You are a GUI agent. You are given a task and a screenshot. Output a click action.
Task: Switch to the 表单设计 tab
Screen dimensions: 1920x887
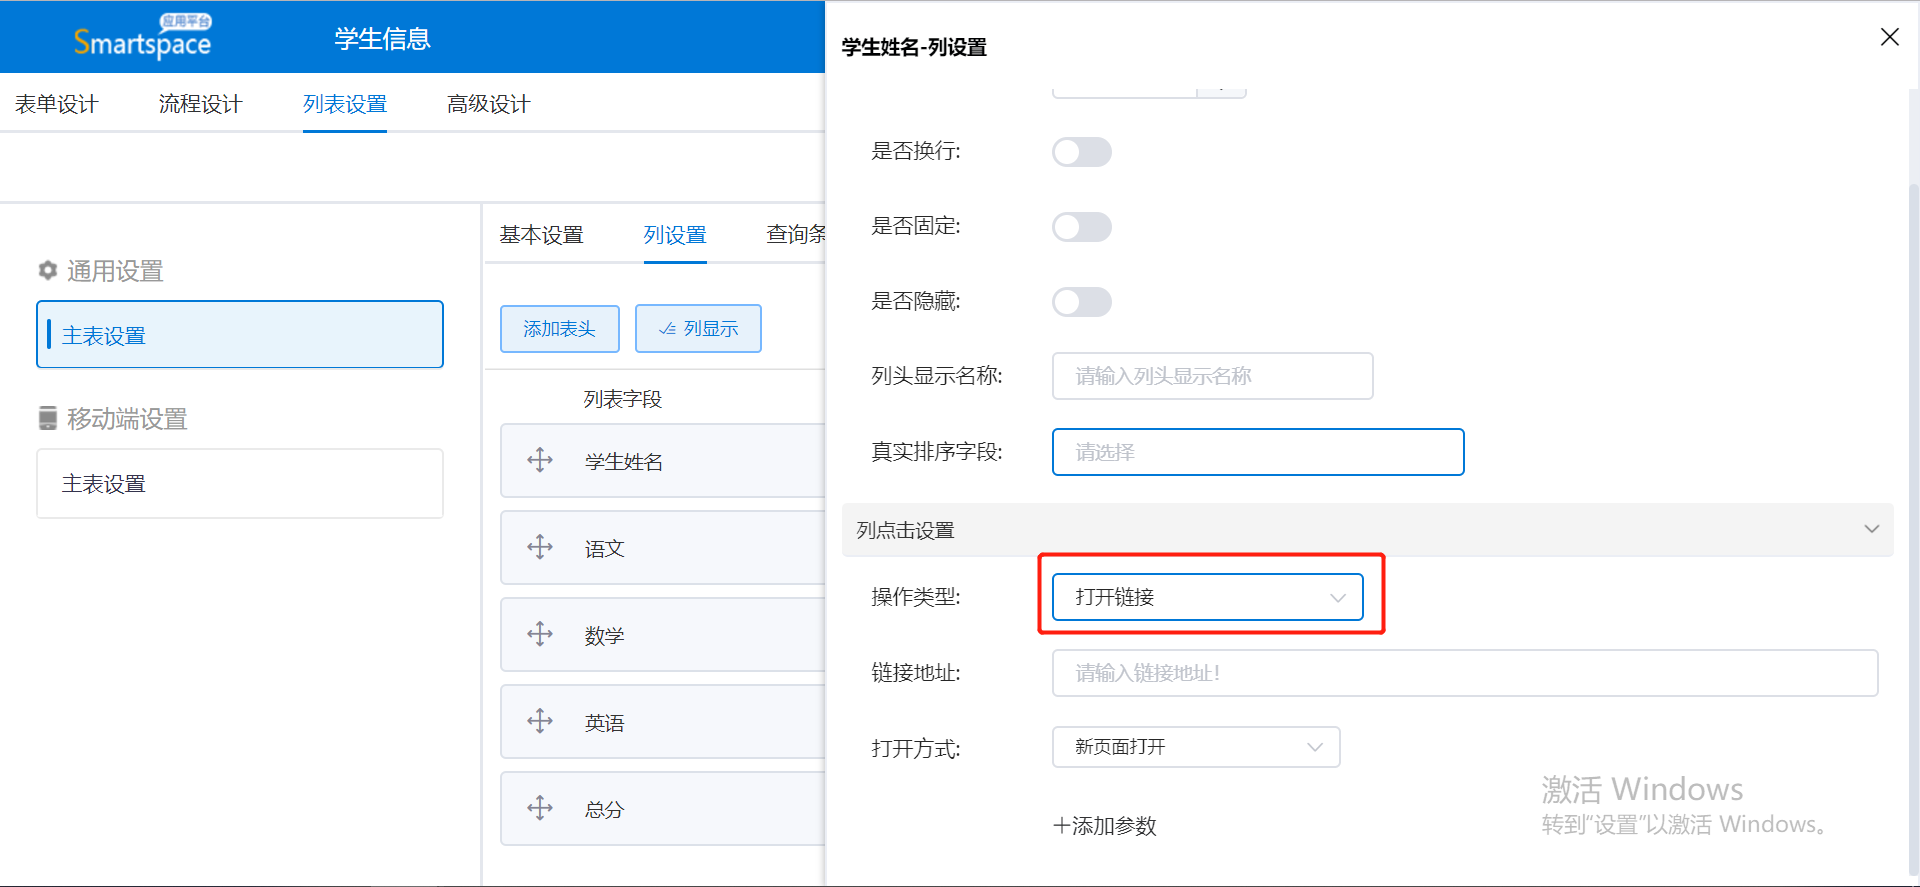pos(57,104)
